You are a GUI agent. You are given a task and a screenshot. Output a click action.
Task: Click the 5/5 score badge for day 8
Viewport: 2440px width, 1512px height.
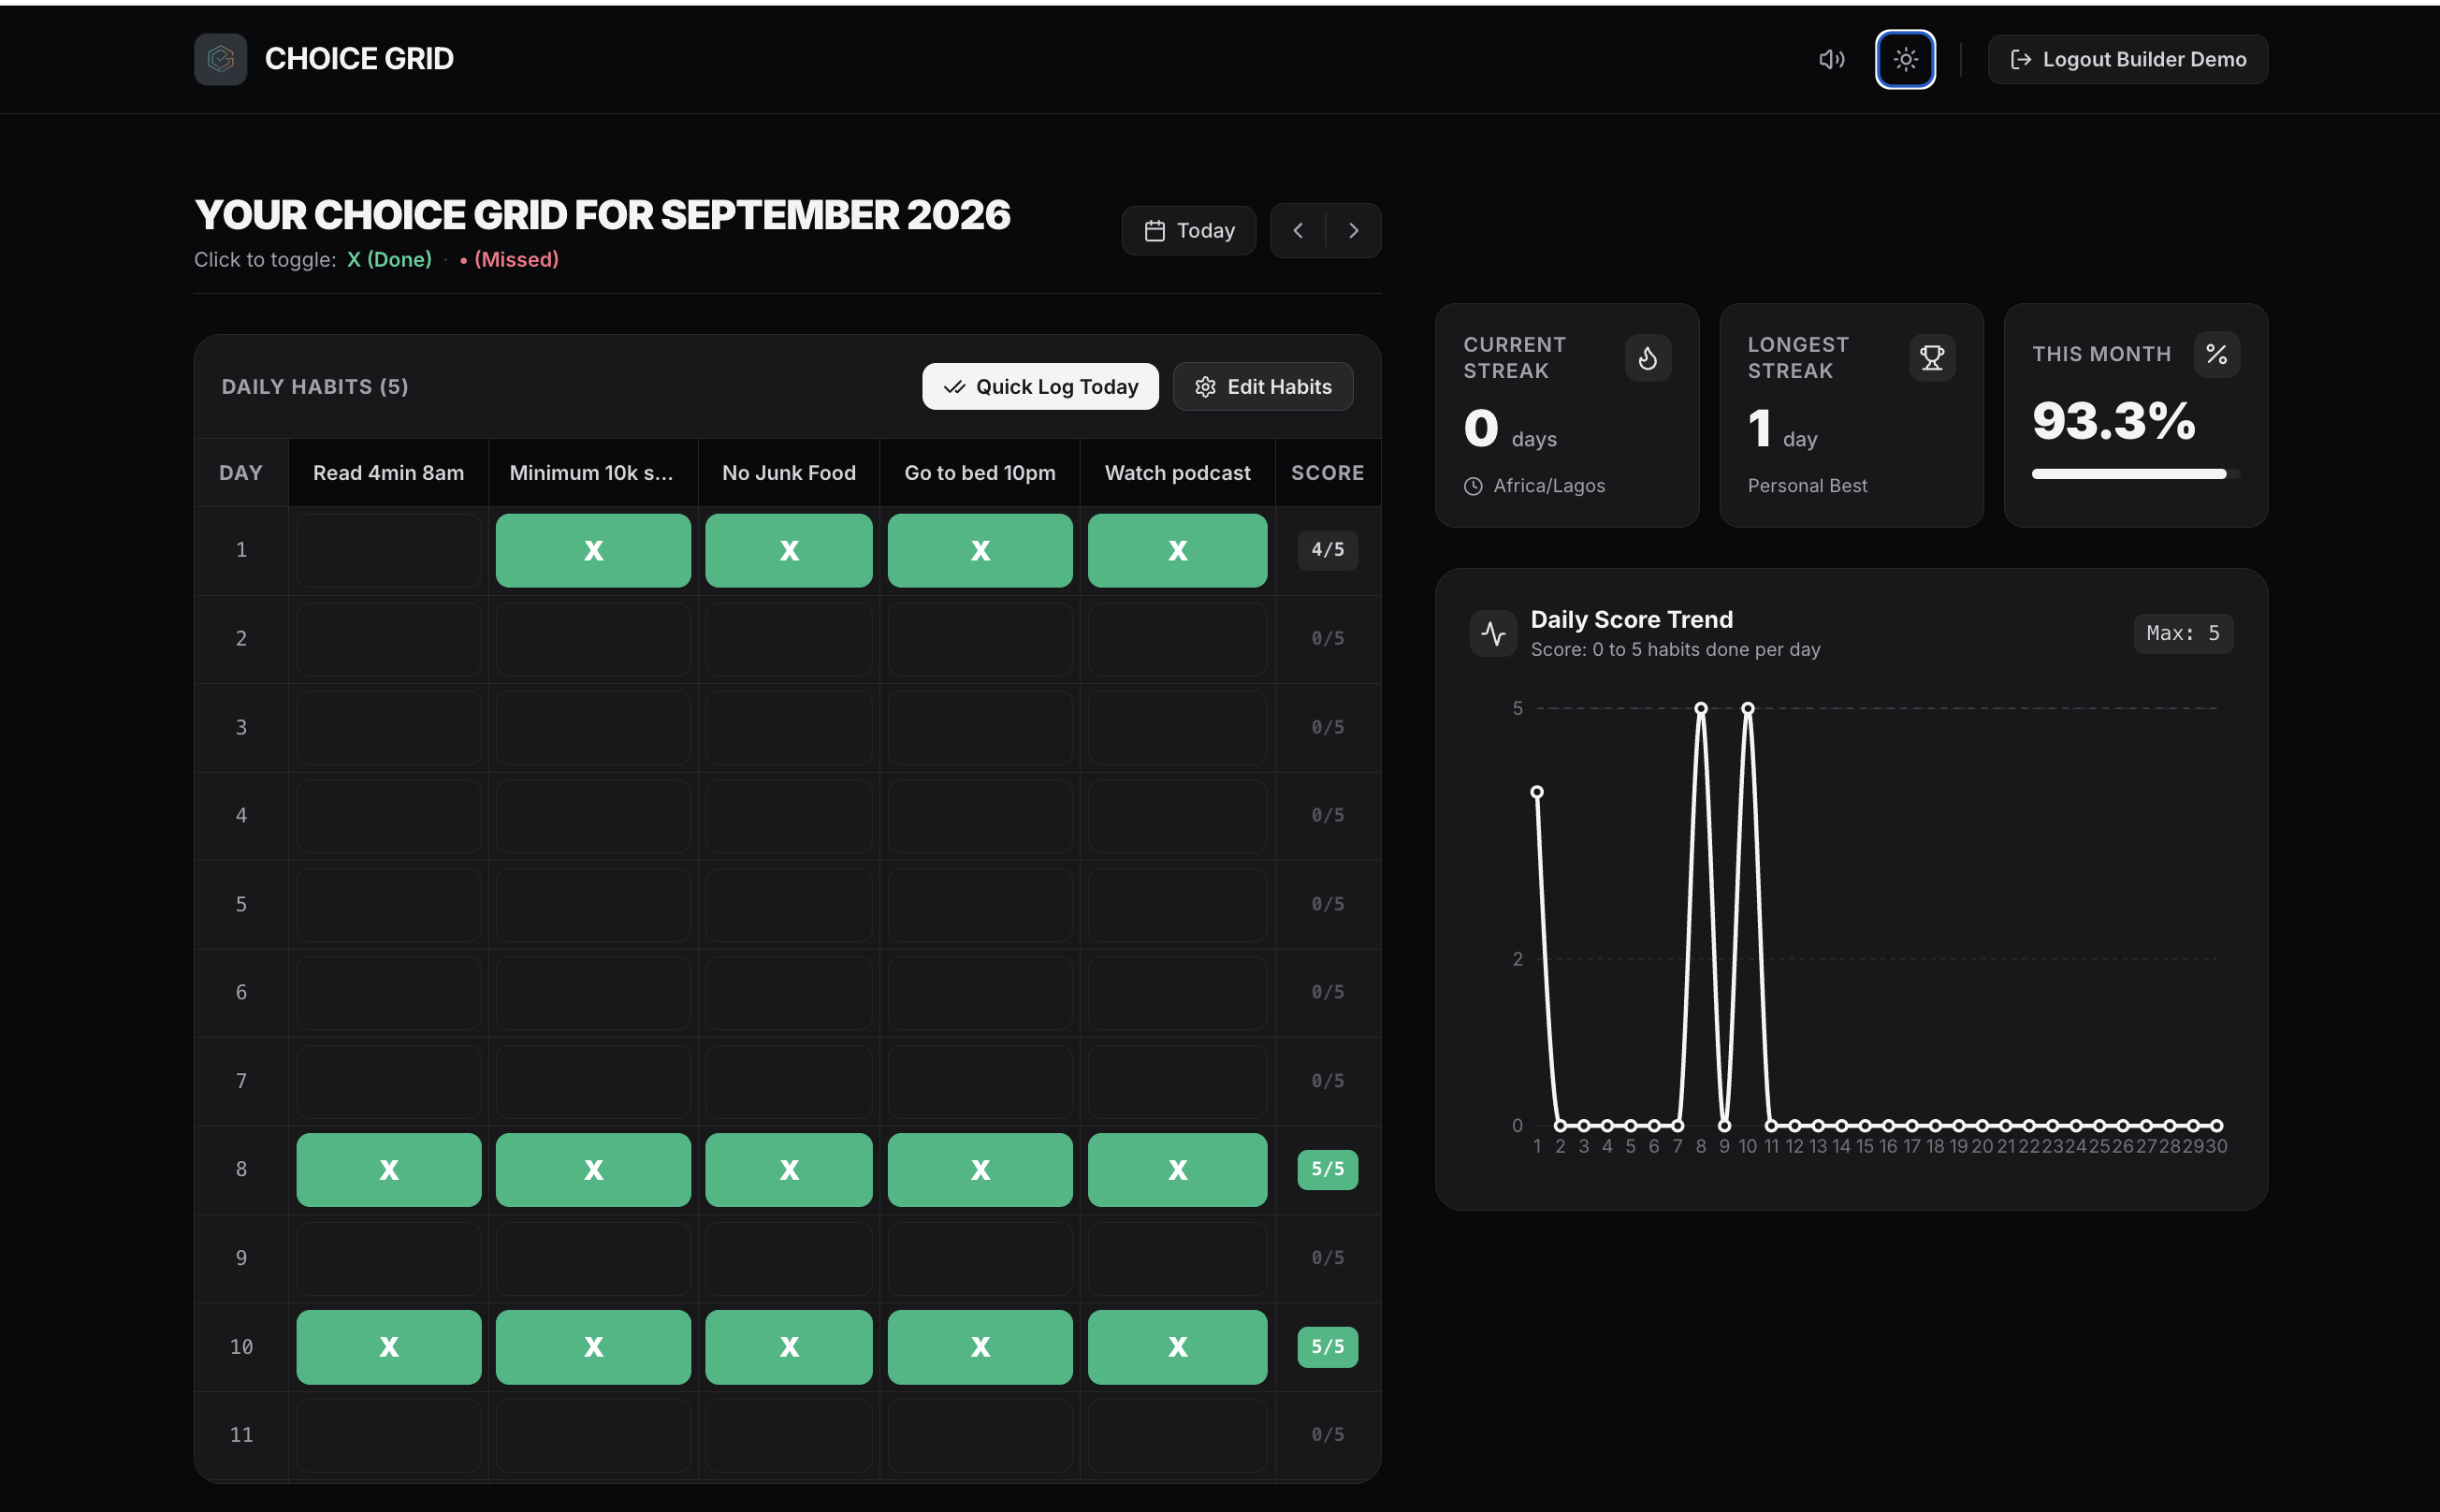click(1327, 1169)
